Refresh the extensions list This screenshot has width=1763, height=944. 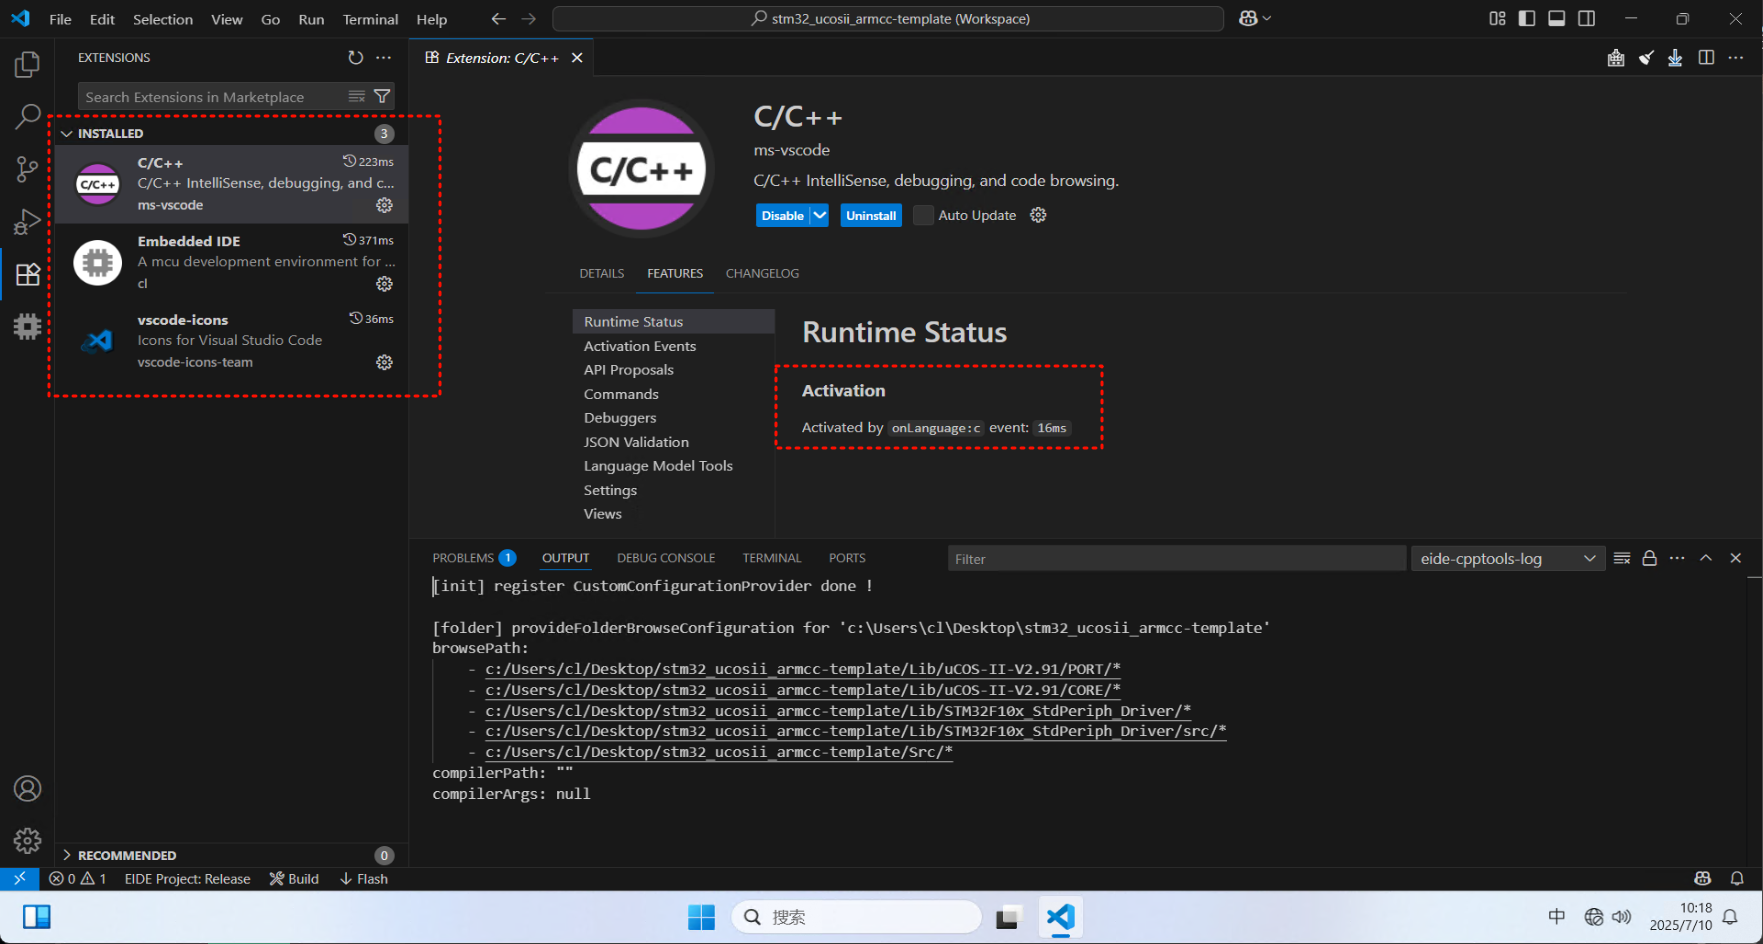(355, 58)
